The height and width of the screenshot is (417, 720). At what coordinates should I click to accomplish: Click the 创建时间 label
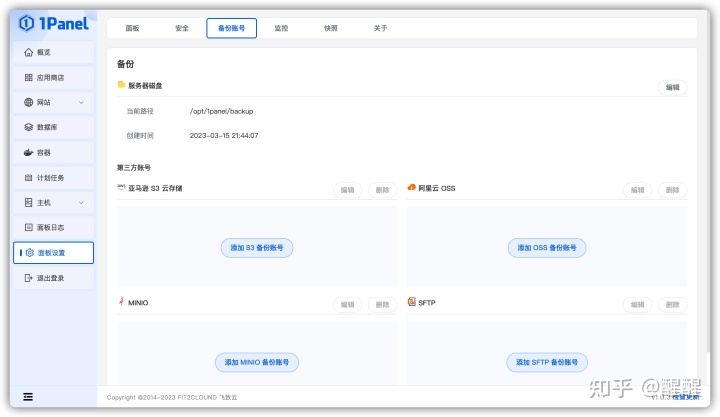pos(140,135)
